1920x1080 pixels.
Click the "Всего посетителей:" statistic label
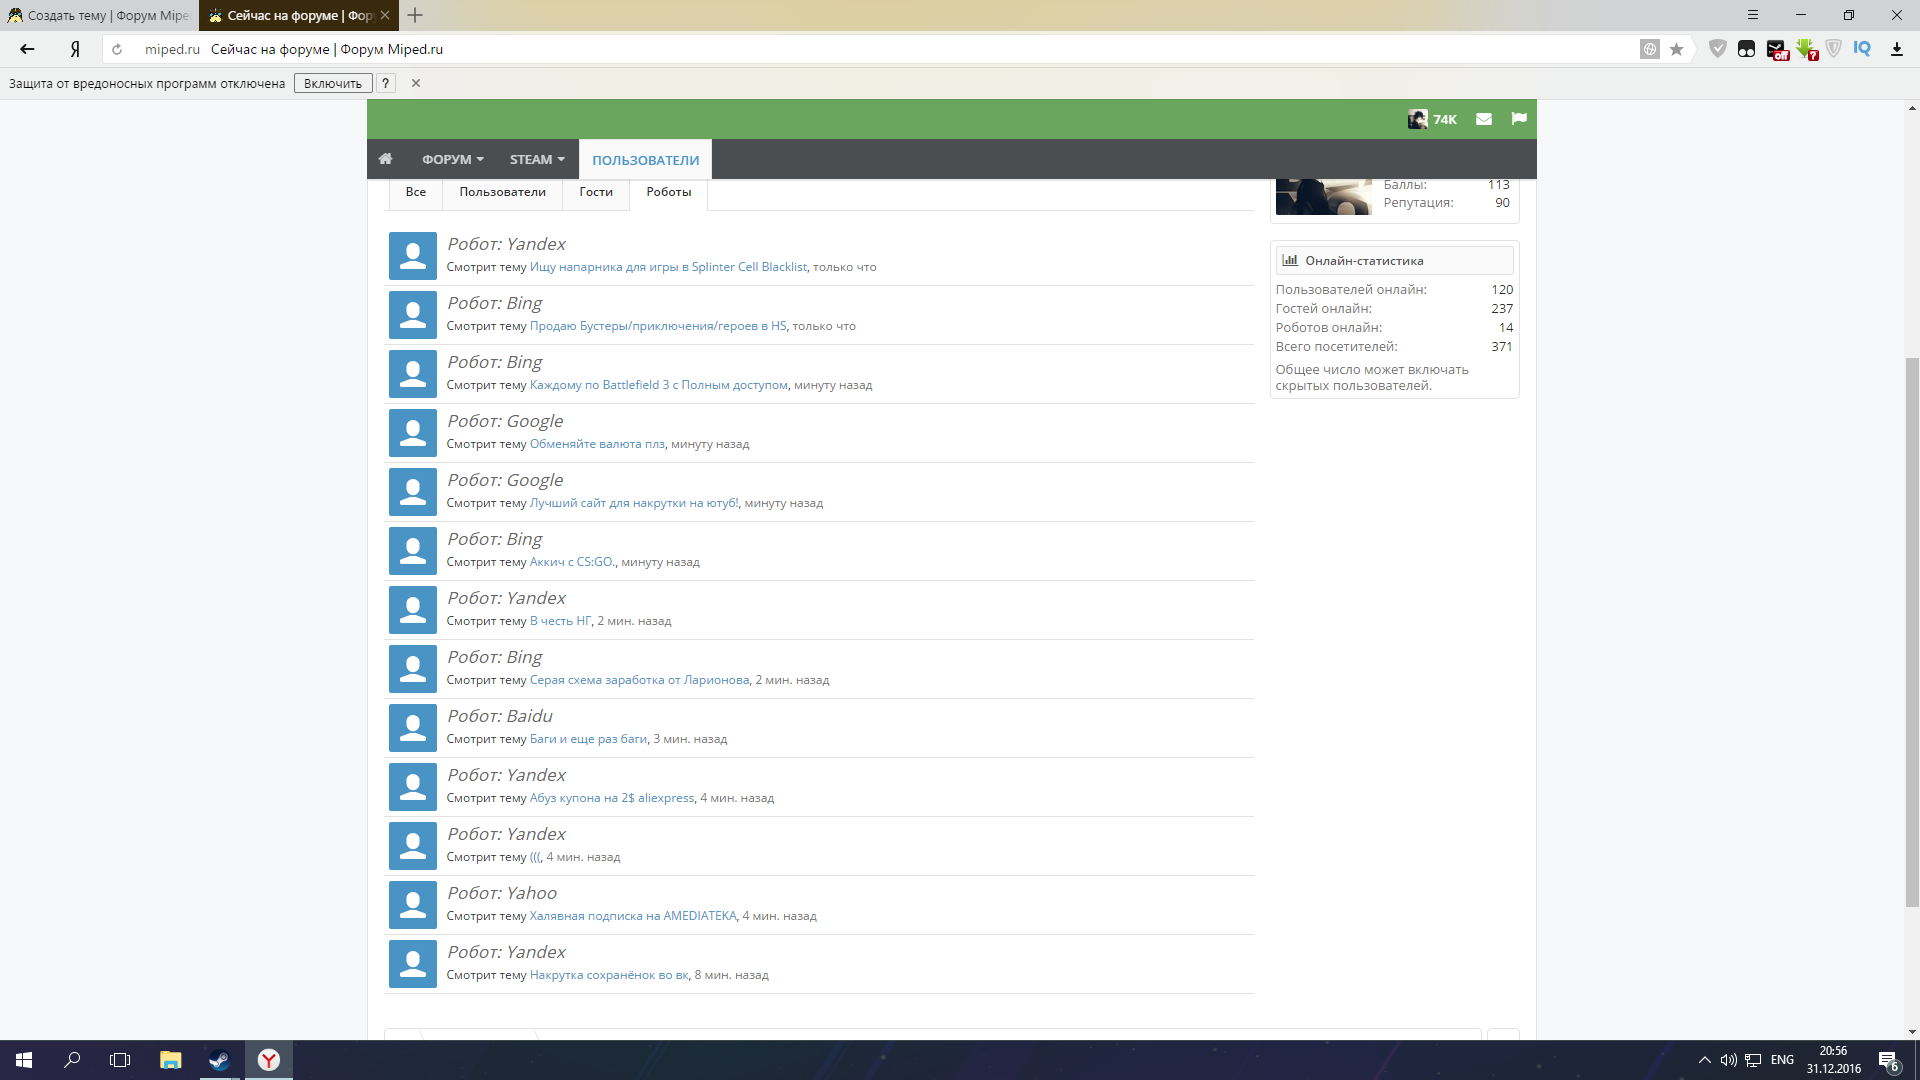[x=1336, y=347]
